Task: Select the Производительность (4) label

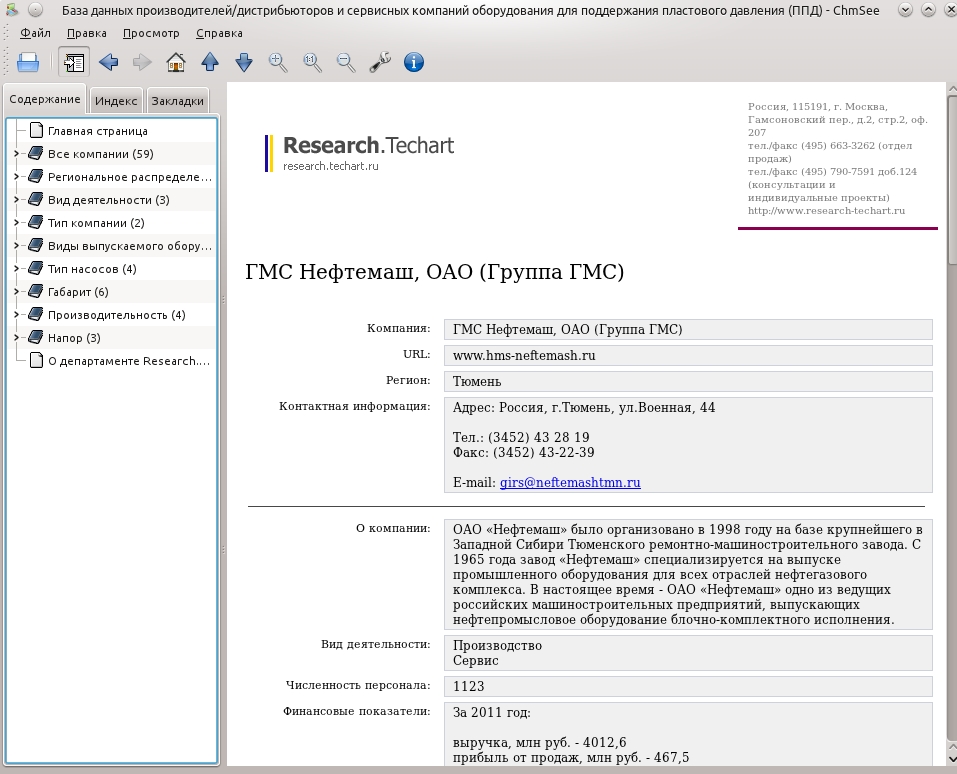Action: pyautogui.click(x=117, y=315)
